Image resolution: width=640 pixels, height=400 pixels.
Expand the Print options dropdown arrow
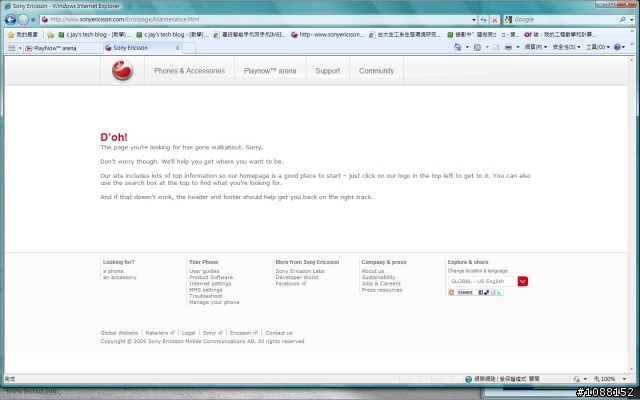point(518,47)
